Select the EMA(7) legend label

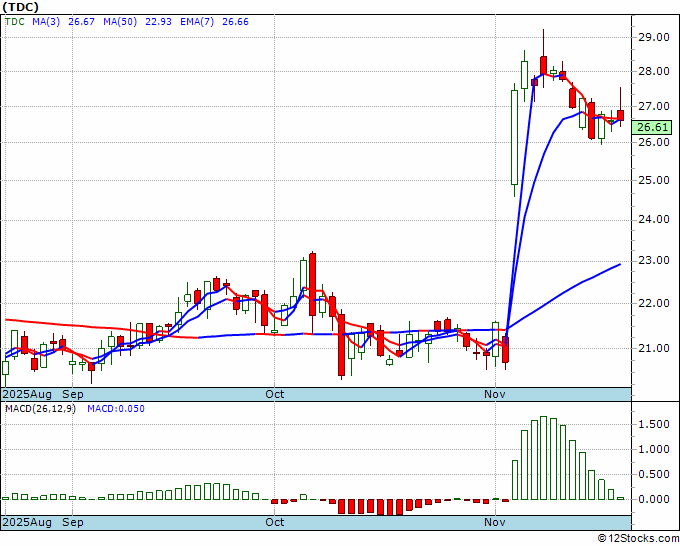pyautogui.click(x=197, y=21)
